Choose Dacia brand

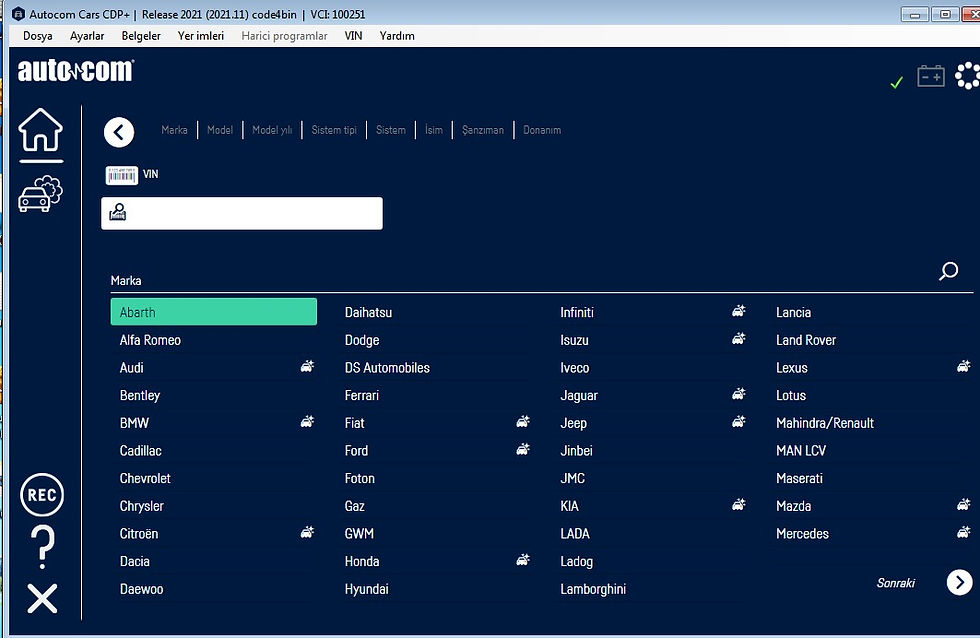click(134, 561)
